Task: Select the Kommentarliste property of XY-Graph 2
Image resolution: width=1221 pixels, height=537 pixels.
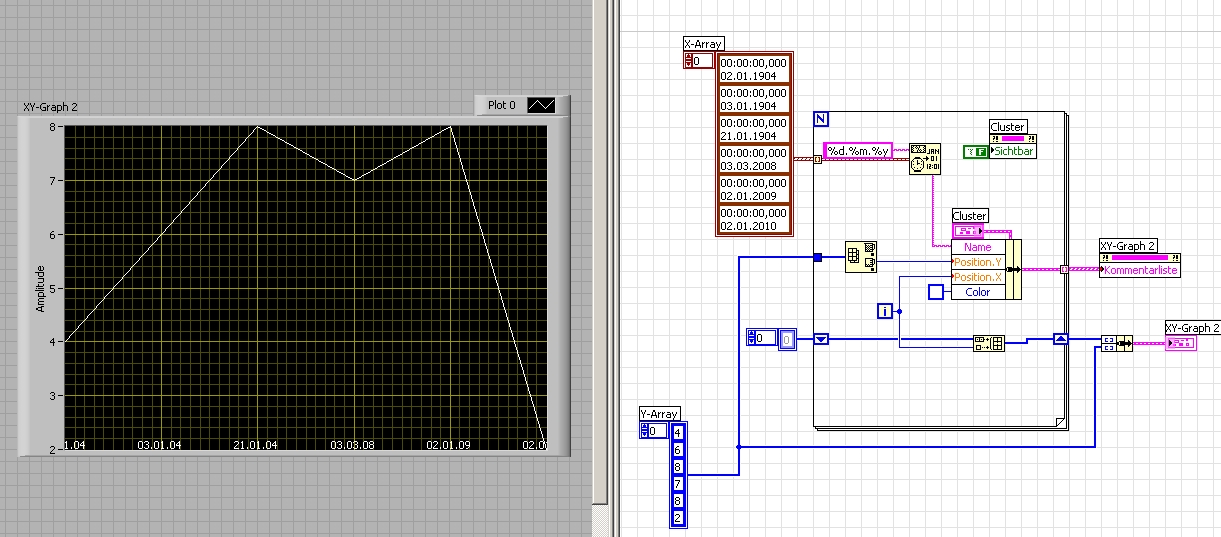Action: coord(1141,270)
